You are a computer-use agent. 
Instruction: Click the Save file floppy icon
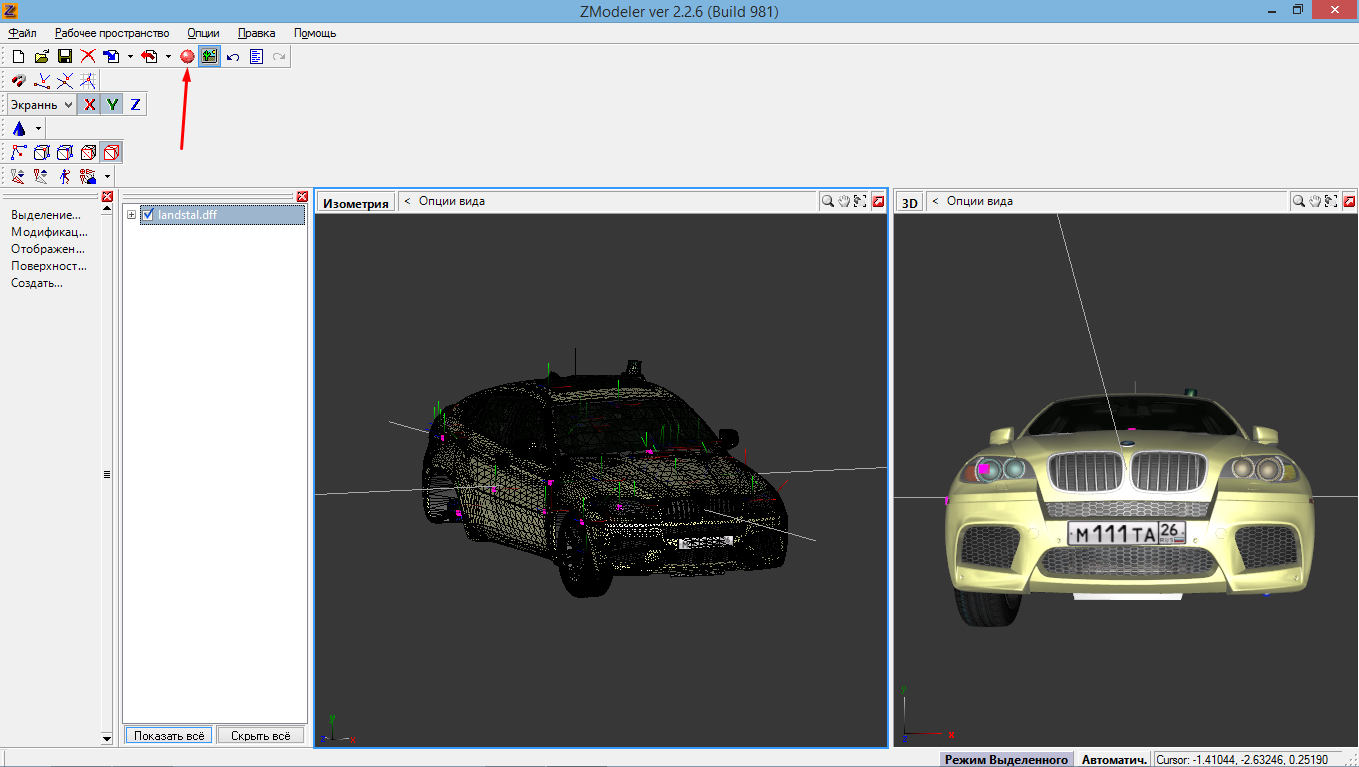[x=65, y=57]
